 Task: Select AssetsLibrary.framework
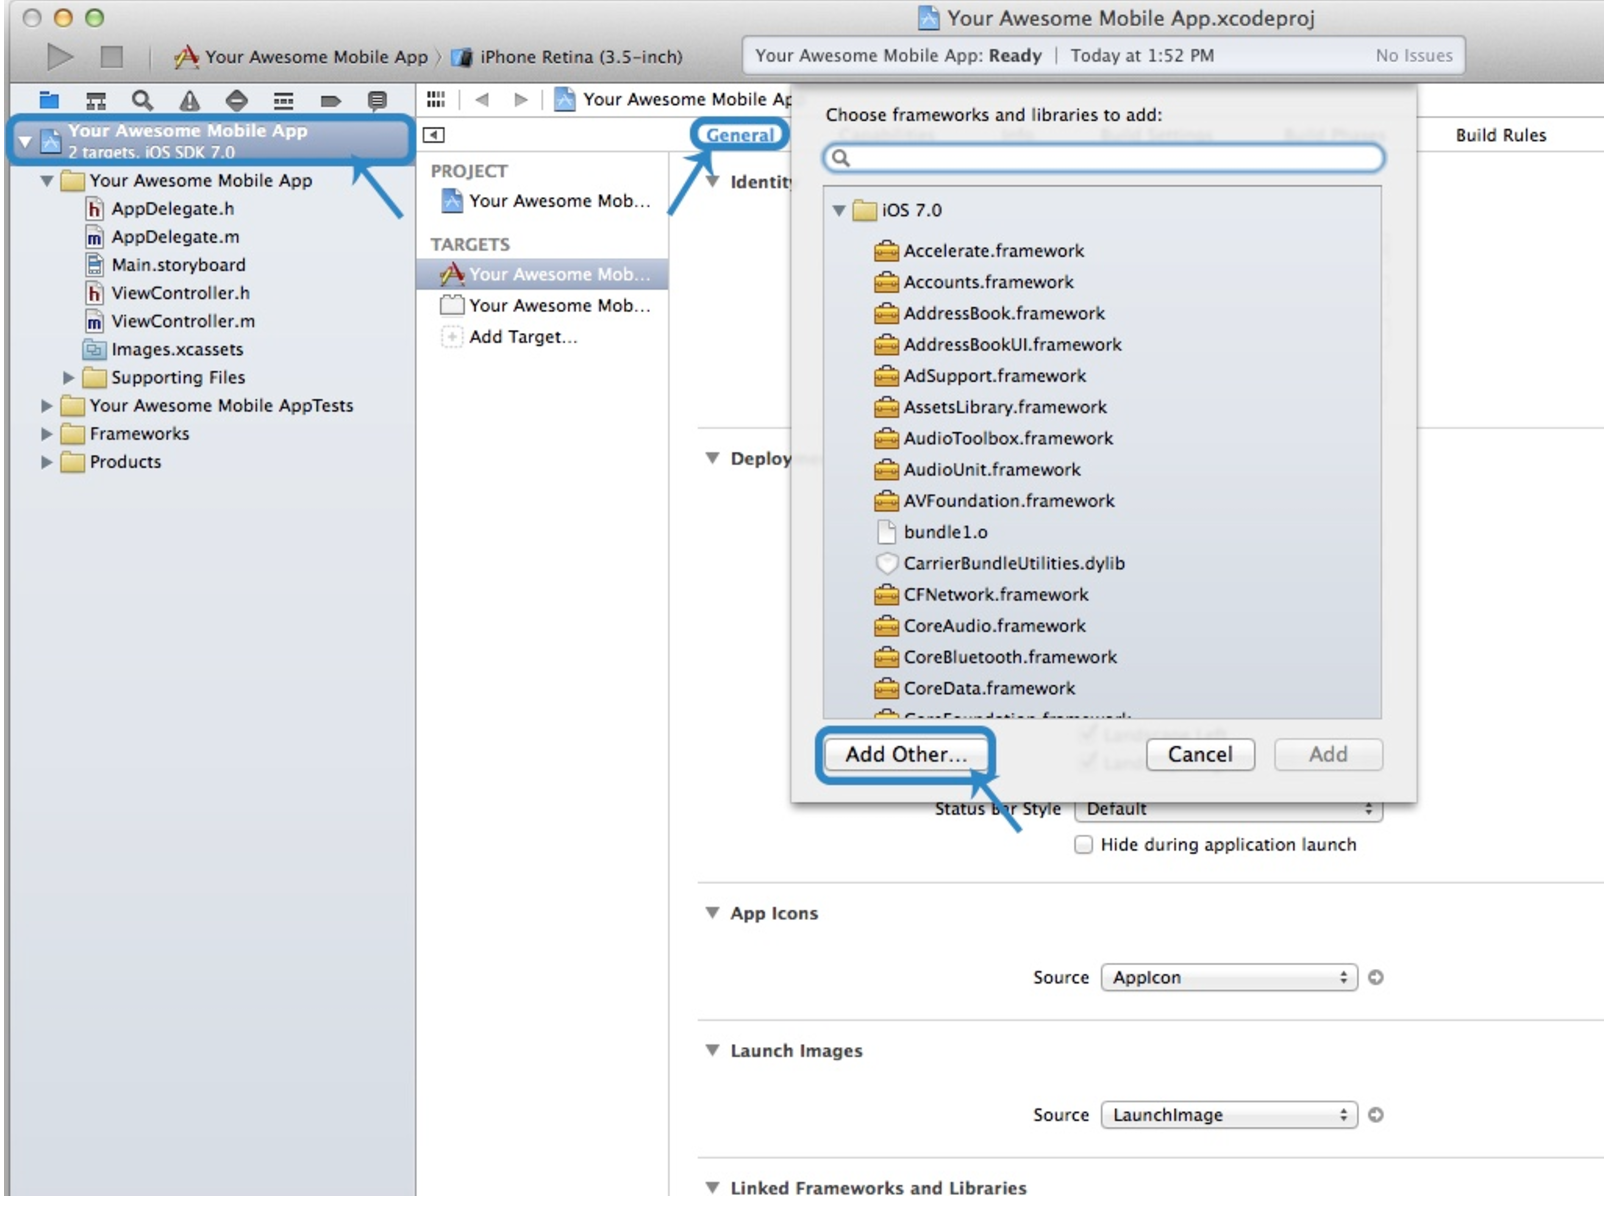(1006, 407)
